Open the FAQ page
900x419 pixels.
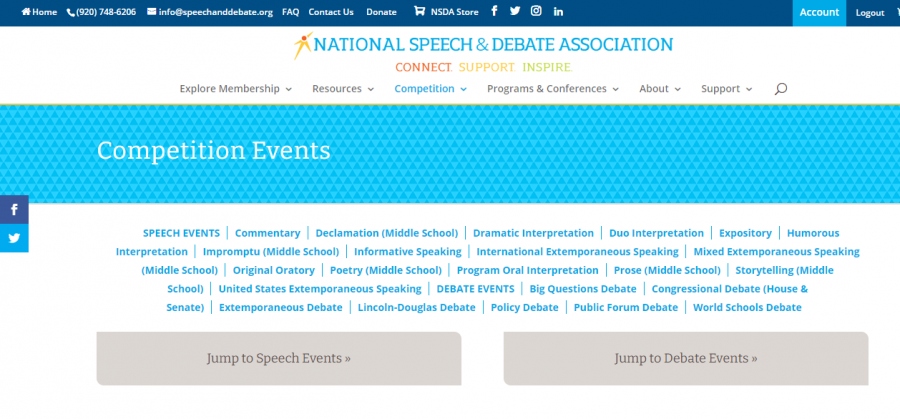coord(290,12)
